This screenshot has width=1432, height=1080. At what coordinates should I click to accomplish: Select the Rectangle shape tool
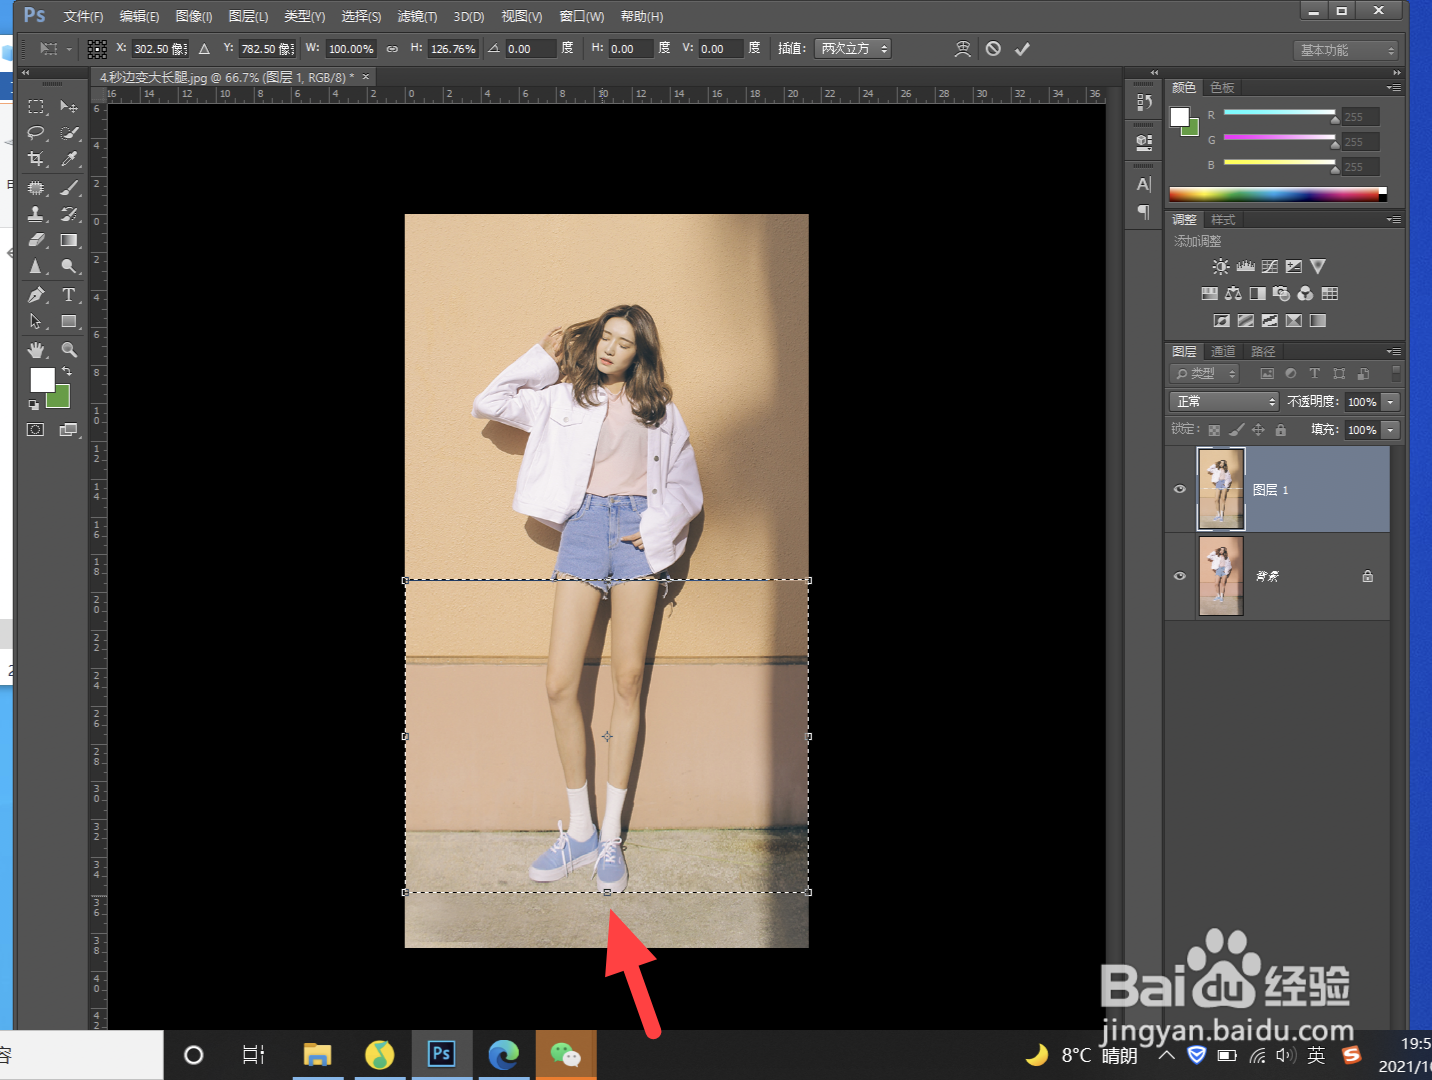[69, 321]
